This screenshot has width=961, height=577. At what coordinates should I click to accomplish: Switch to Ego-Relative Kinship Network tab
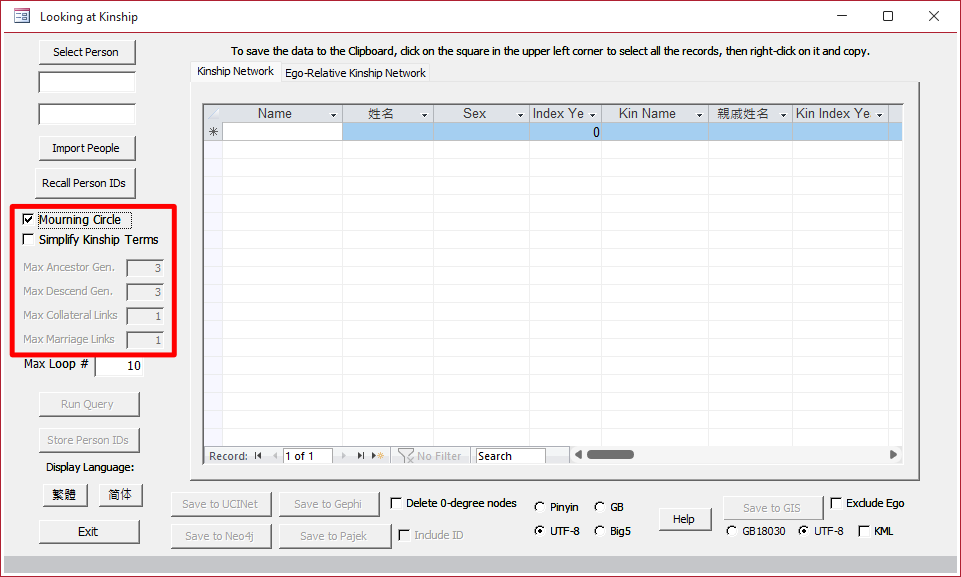coord(355,73)
